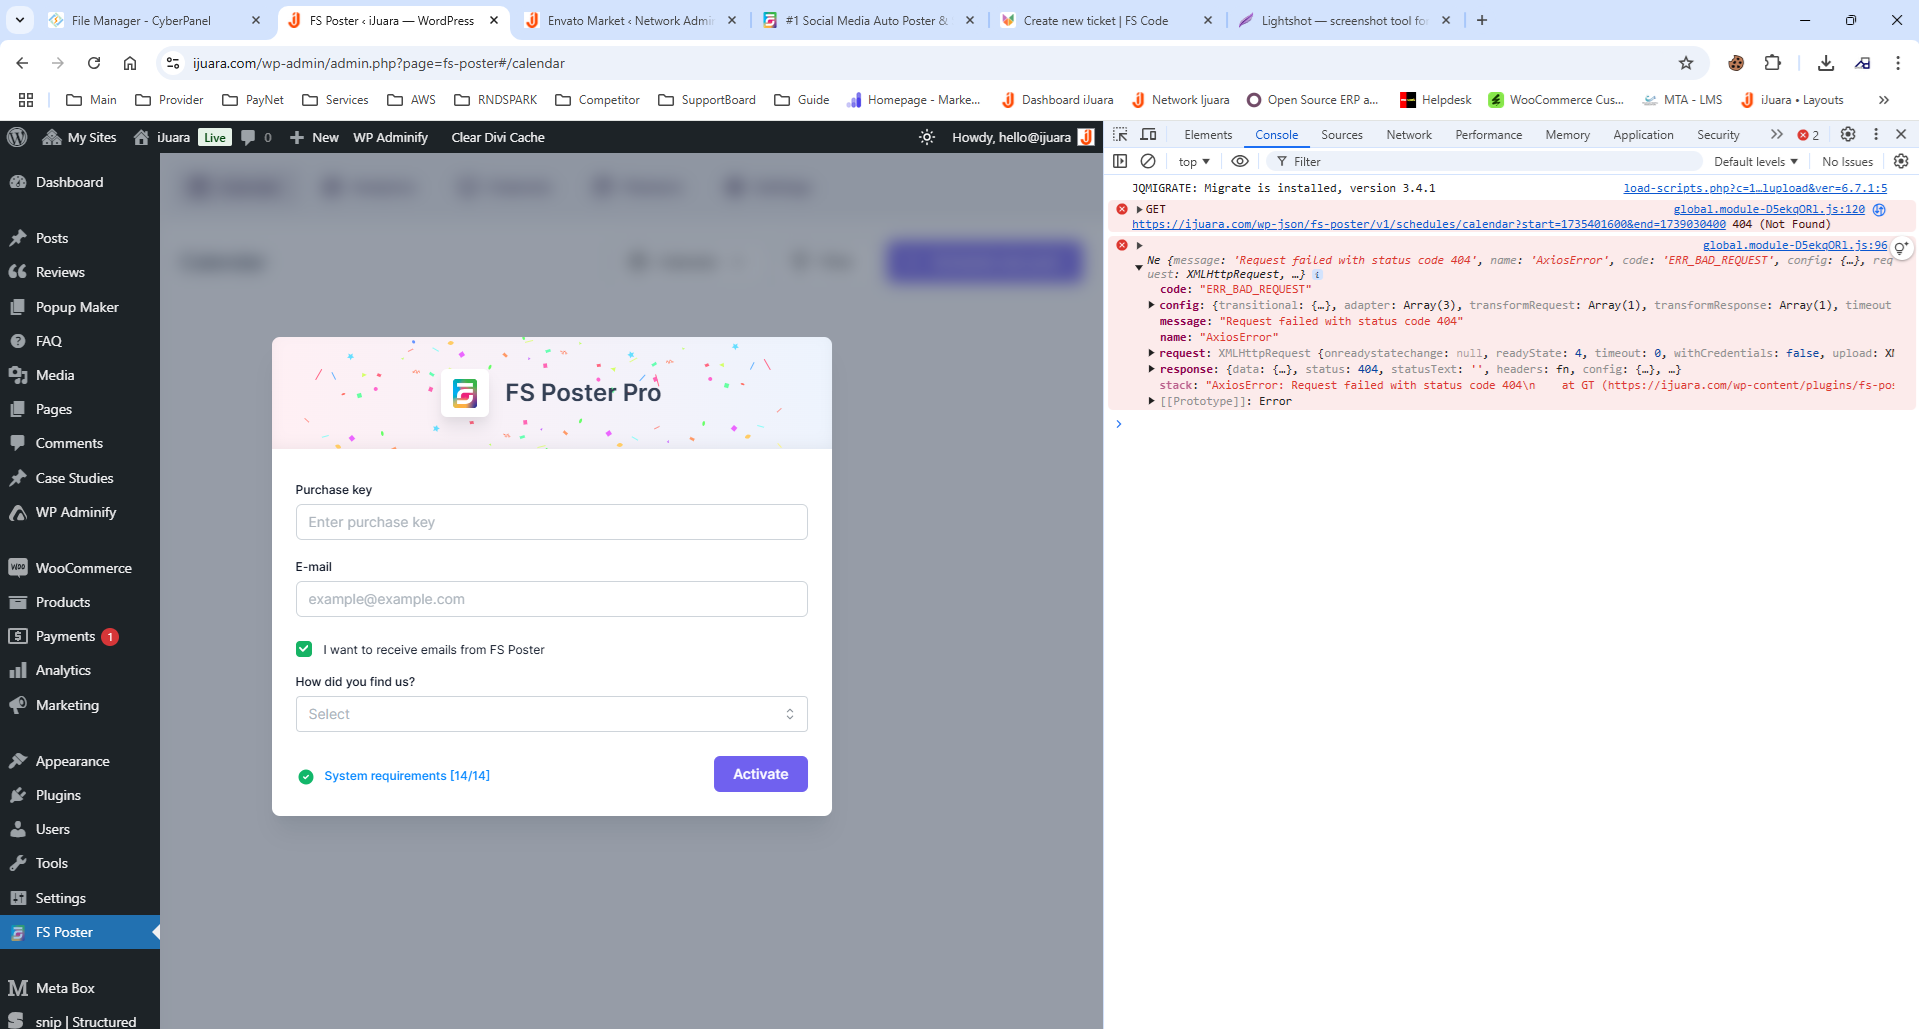This screenshot has width=1919, height=1029.
Task: Toggle dark mode sun icon in admin bar
Action: (927, 137)
